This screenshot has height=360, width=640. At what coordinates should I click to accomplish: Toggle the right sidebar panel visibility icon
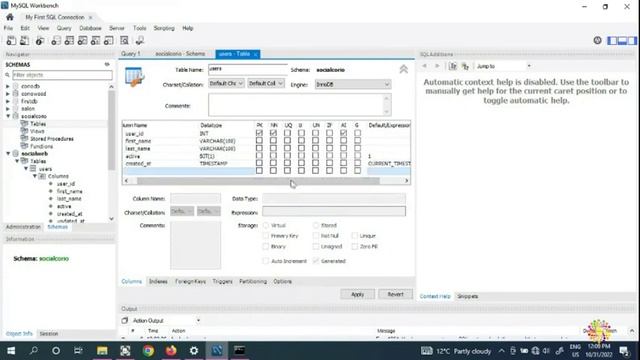[632, 40]
